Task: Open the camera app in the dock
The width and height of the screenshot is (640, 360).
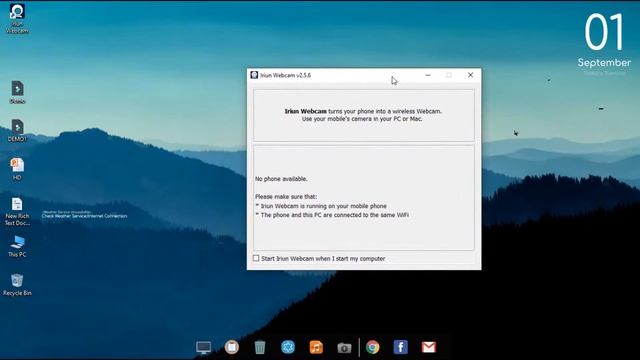Action: tap(344, 348)
